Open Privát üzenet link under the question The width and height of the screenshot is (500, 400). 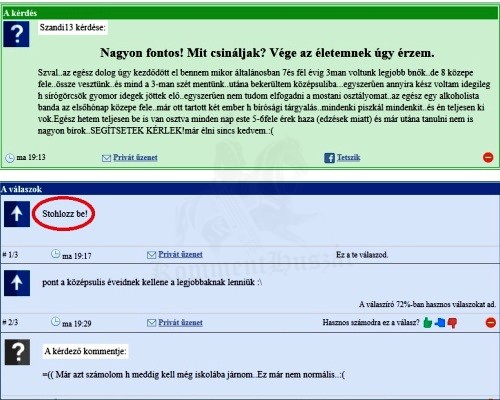(x=135, y=157)
